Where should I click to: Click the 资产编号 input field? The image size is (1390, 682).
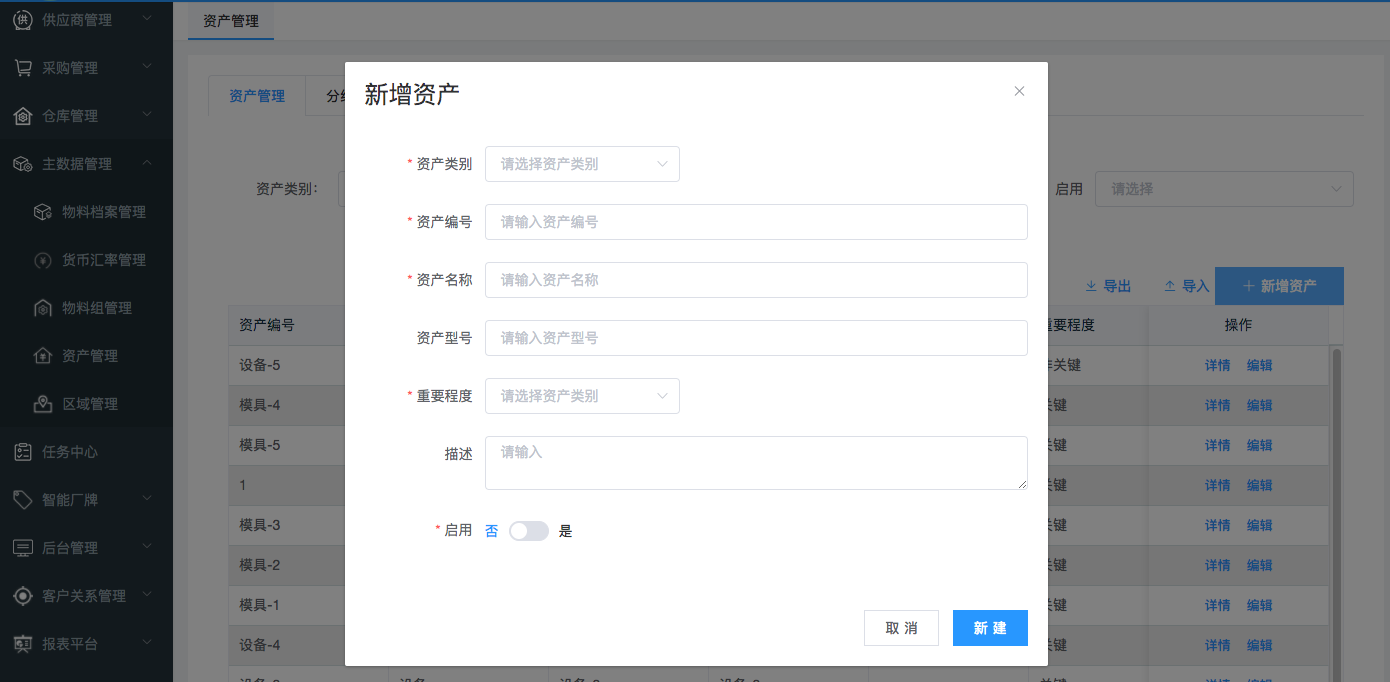(755, 222)
